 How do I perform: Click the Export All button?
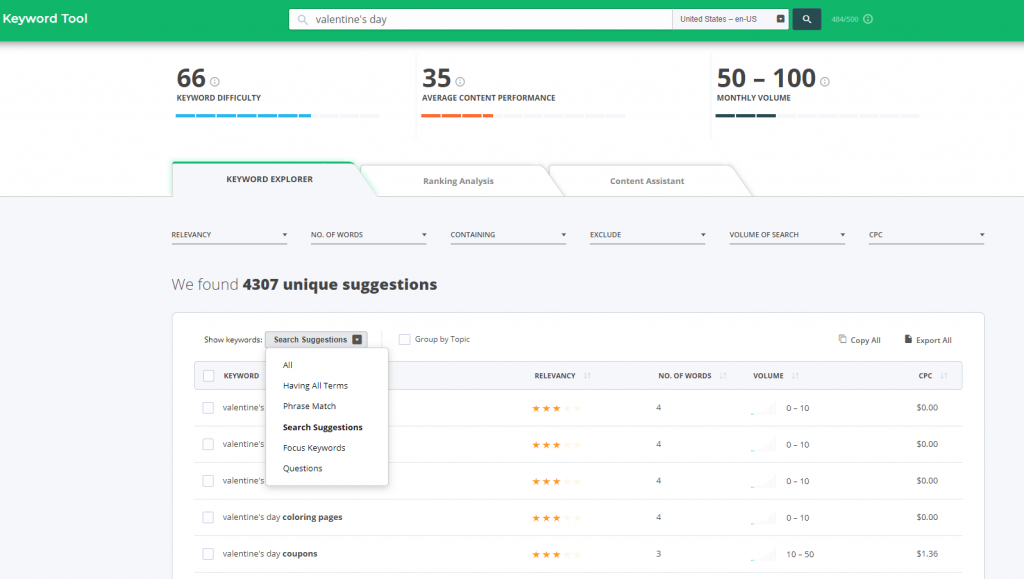(928, 340)
